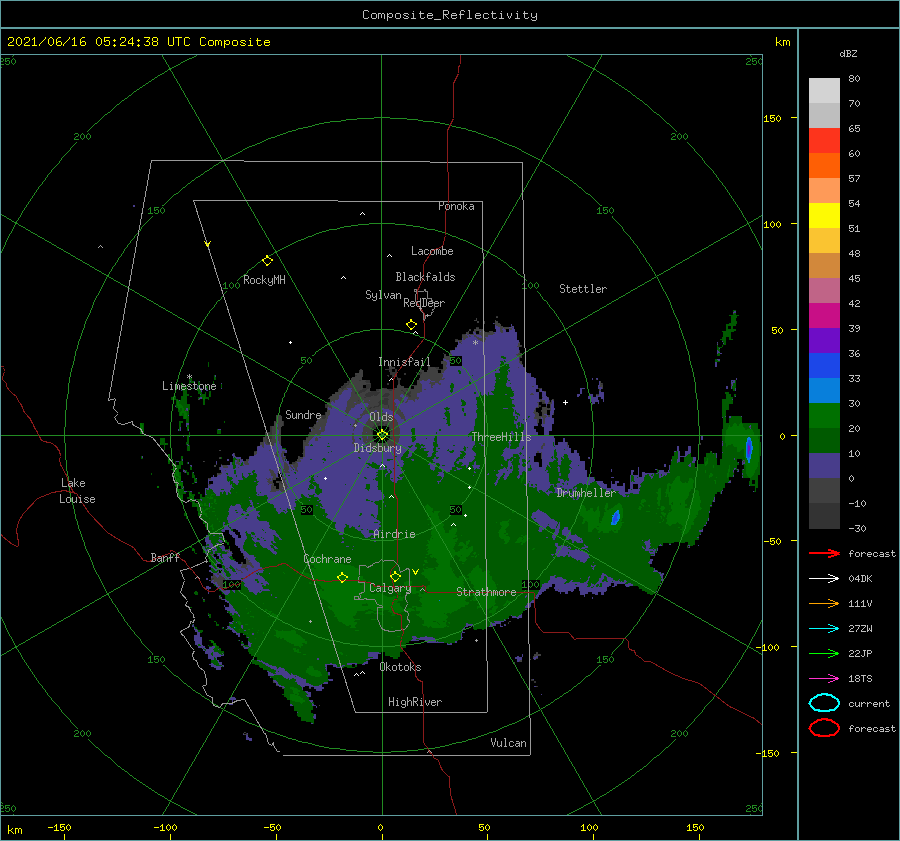This screenshot has width=900, height=841.
Task: Click the Ponoka label
Action: click(x=456, y=206)
